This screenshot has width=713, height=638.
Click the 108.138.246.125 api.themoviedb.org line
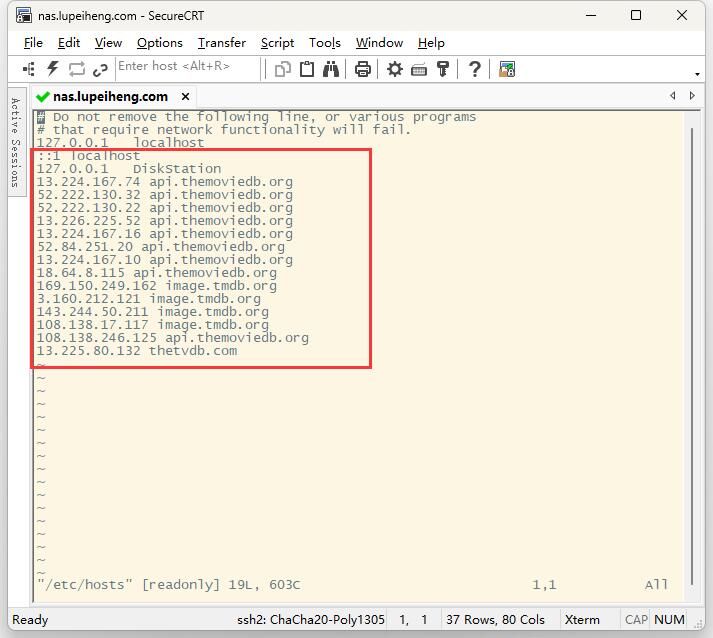(x=173, y=338)
